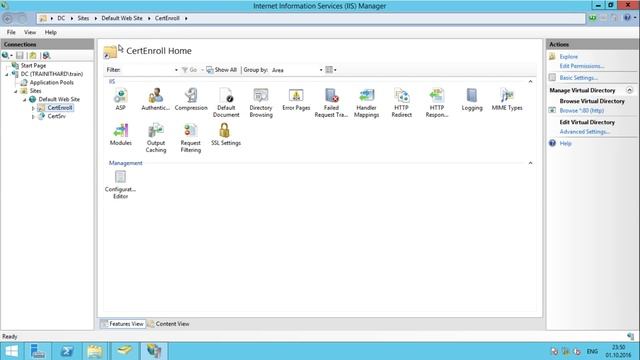Click the Help link in Actions pane
The image size is (640, 360).
coord(565,143)
